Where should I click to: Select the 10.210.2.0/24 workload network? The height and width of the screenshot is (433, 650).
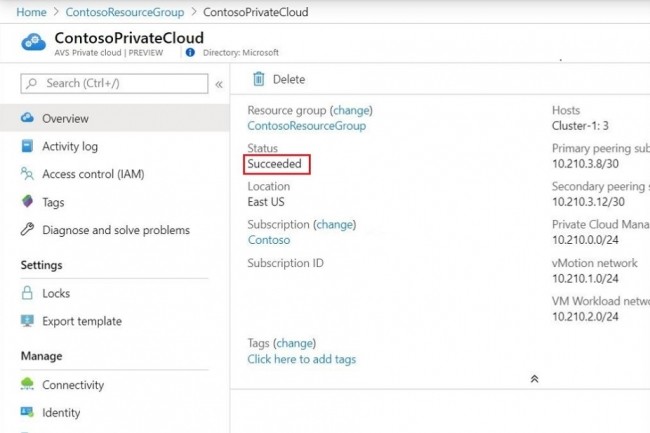point(585,317)
